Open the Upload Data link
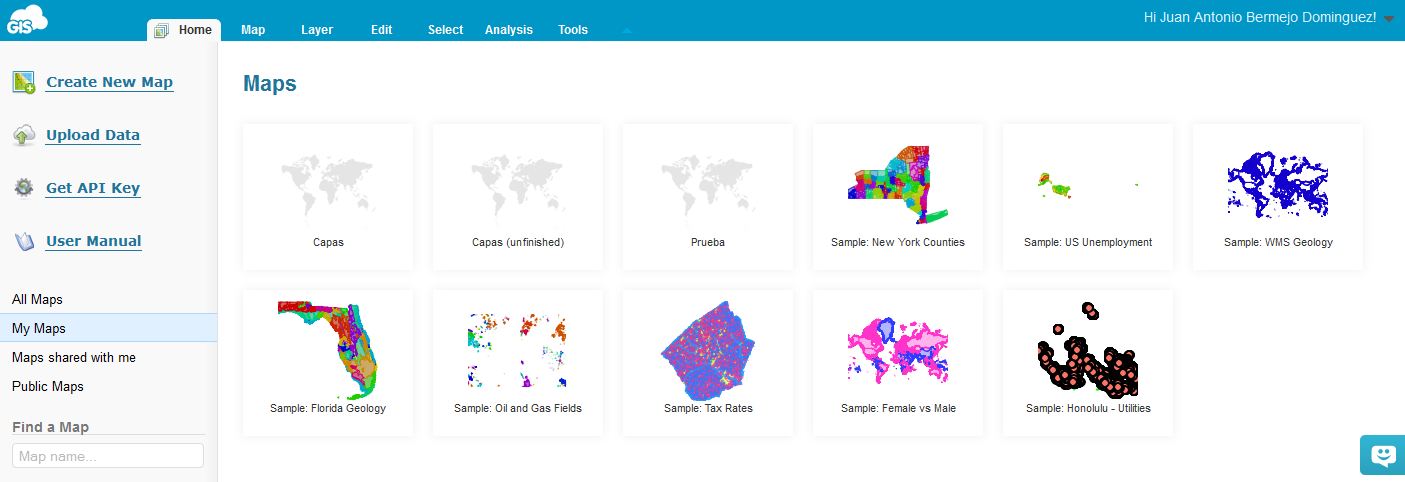Image resolution: width=1405 pixels, height=482 pixels. pyautogui.click(x=93, y=136)
